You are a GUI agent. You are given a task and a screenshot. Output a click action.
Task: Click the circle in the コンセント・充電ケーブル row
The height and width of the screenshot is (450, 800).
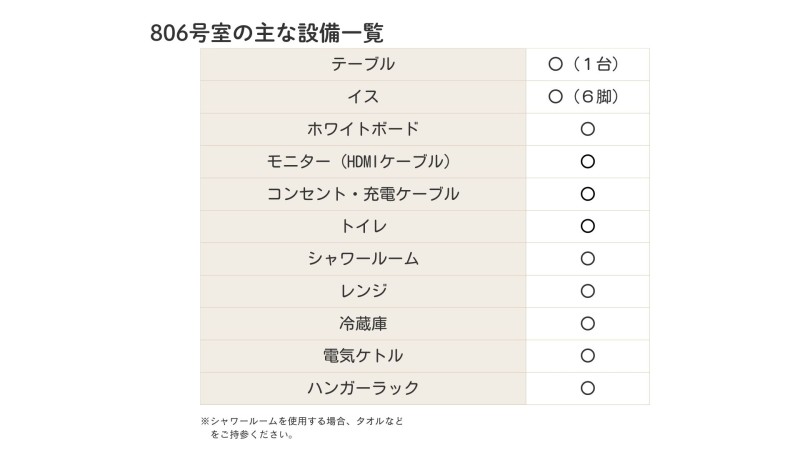coord(588,194)
